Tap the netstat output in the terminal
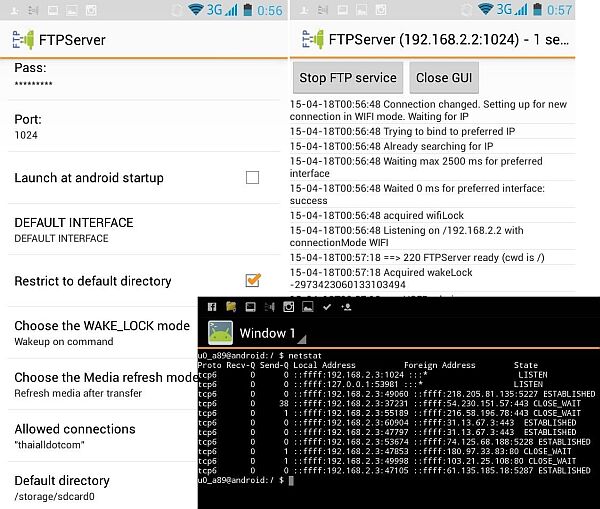This screenshot has height=509, width=600. [400, 420]
